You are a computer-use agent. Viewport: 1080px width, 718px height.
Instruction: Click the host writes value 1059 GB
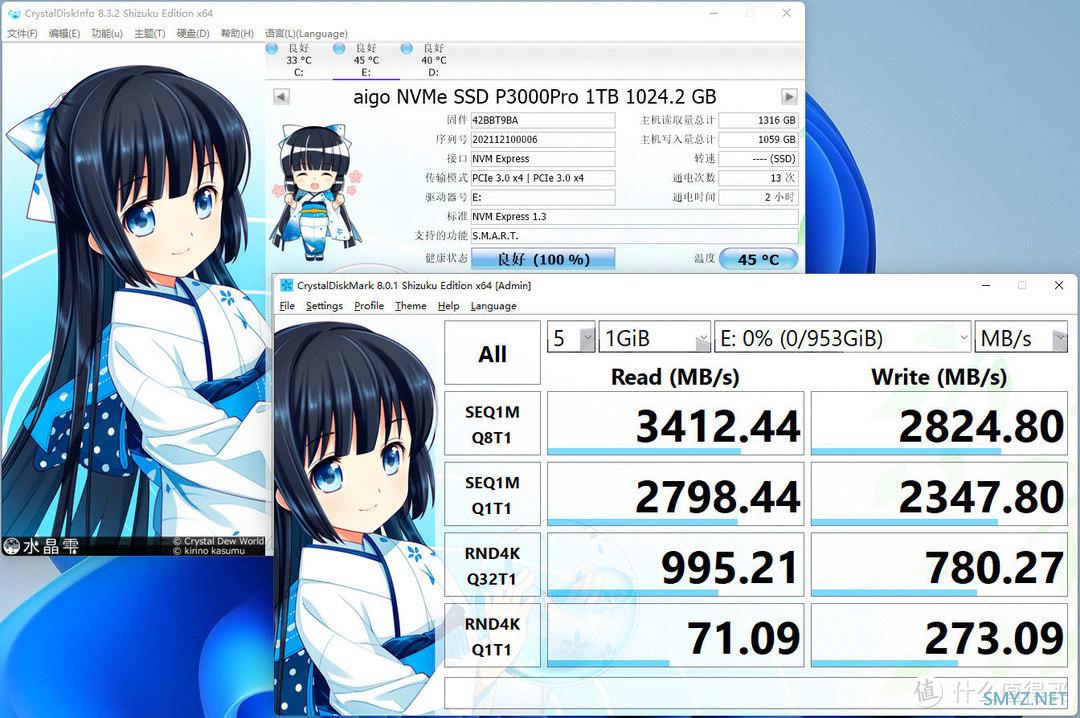click(x=758, y=139)
